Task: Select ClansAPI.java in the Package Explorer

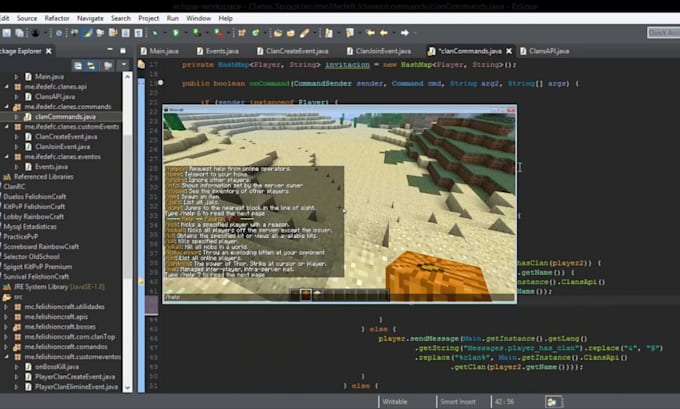Action: point(55,97)
